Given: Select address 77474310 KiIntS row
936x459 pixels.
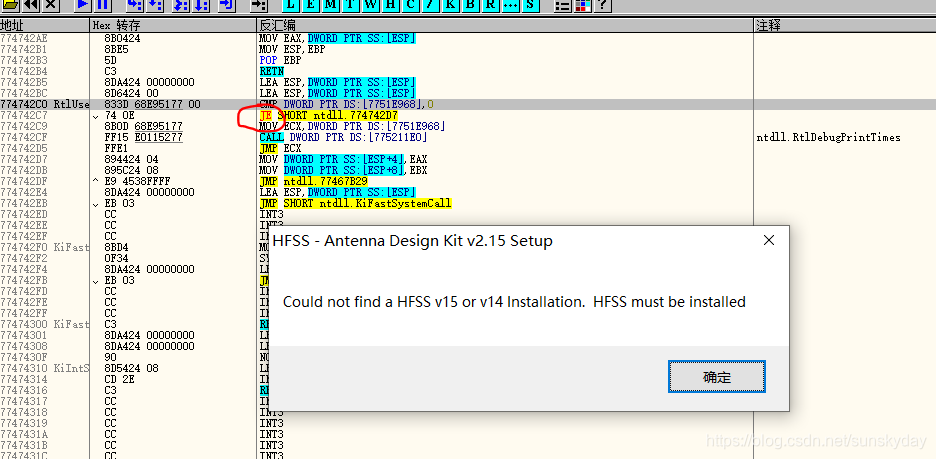Looking at the screenshot, I should coord(45,368).
